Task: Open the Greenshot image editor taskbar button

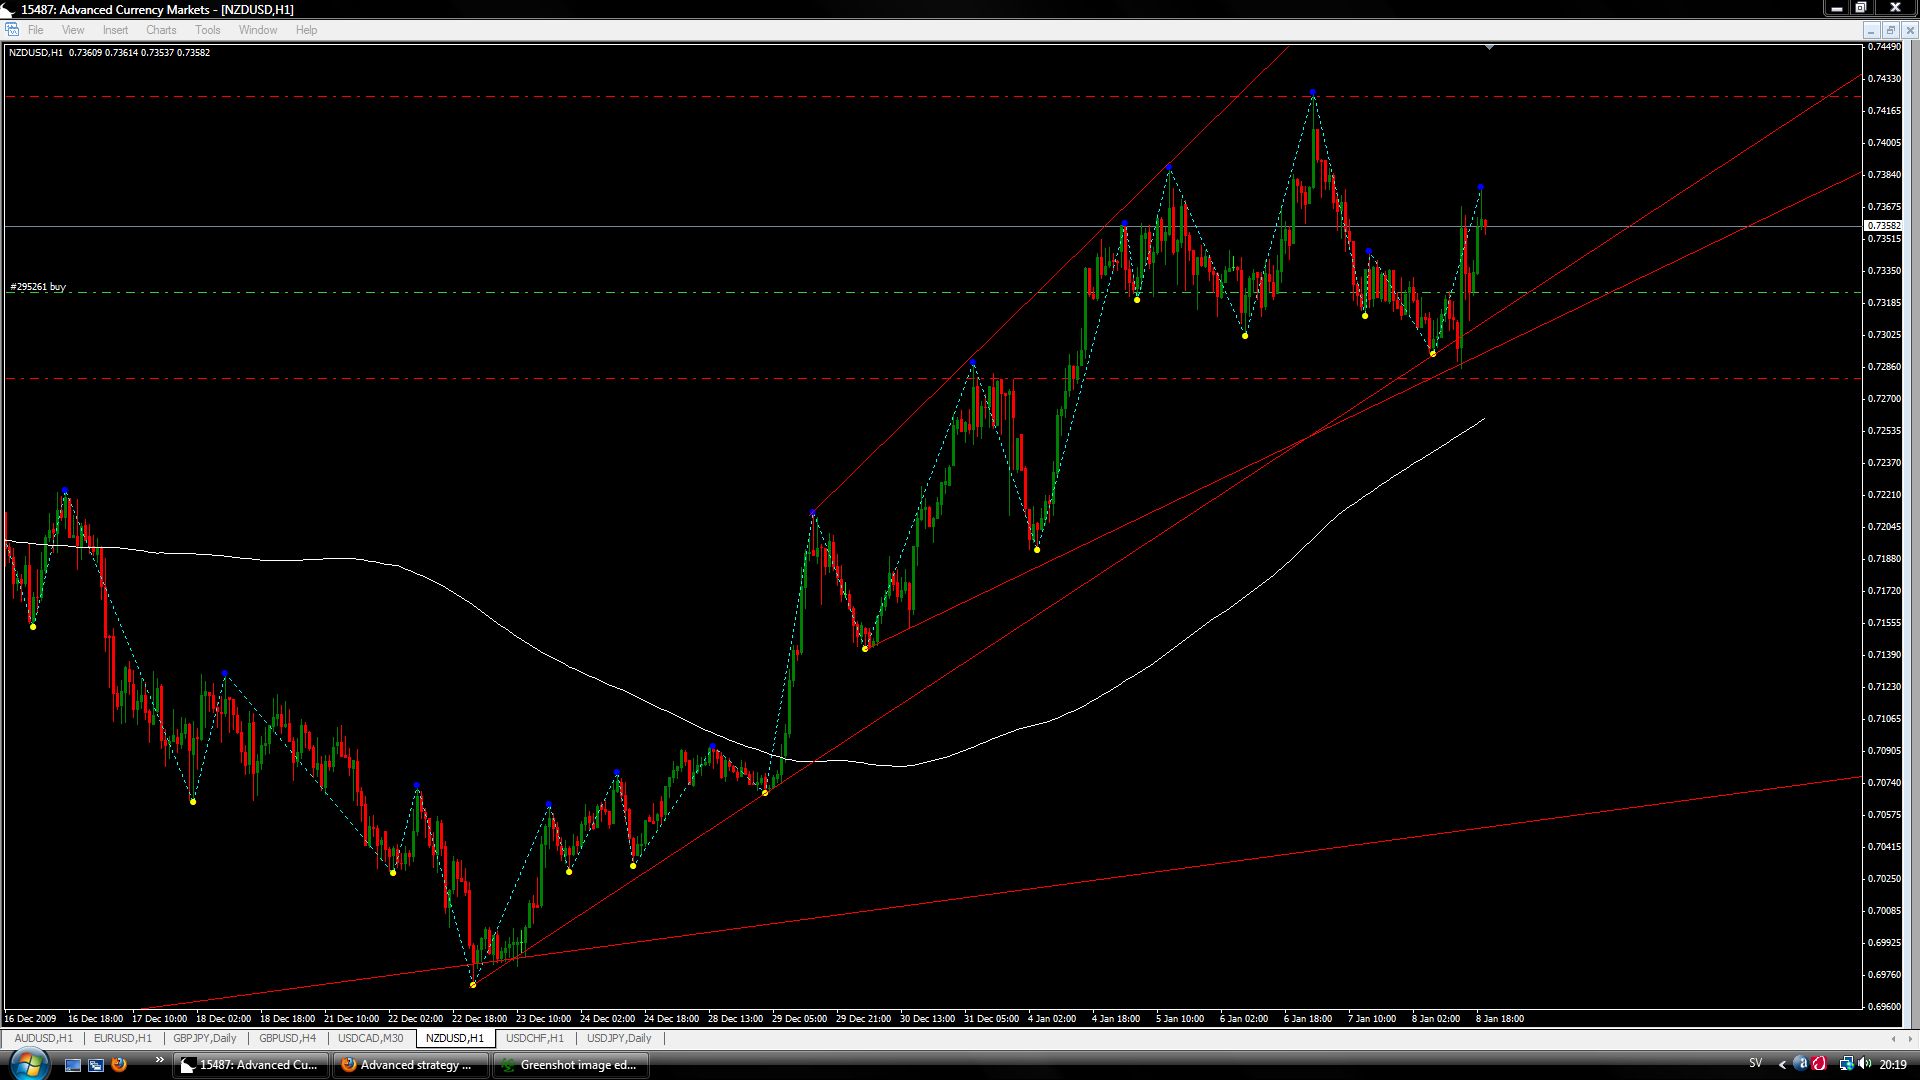Action: 570,1065
